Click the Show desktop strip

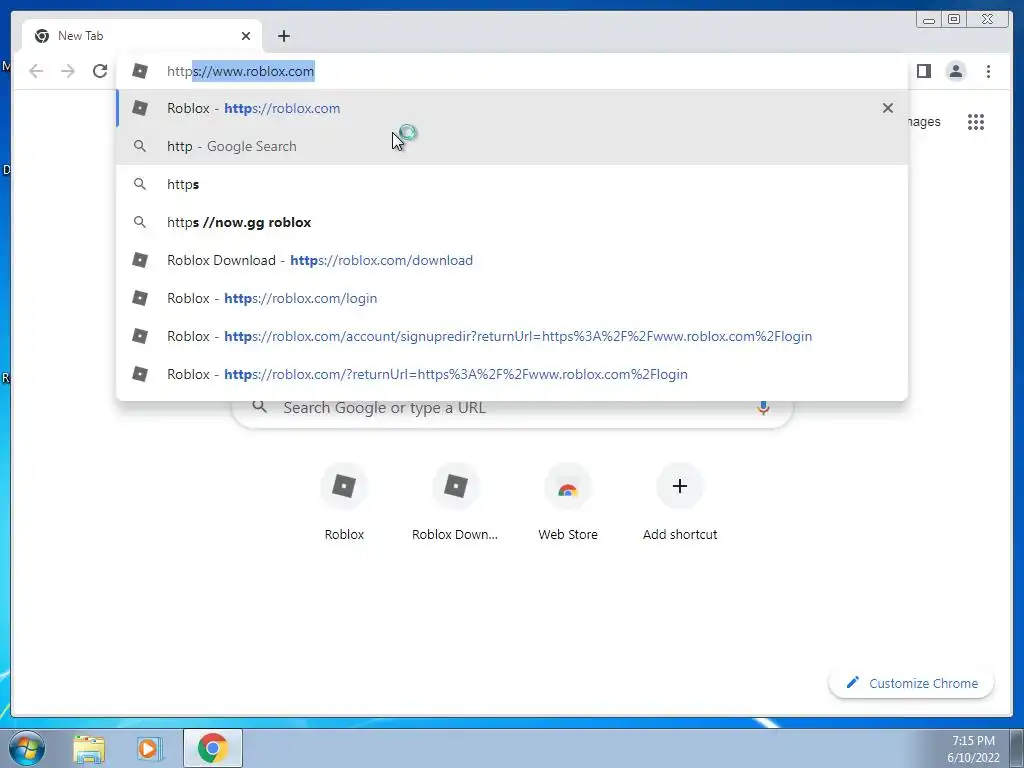coord(1017,748)
